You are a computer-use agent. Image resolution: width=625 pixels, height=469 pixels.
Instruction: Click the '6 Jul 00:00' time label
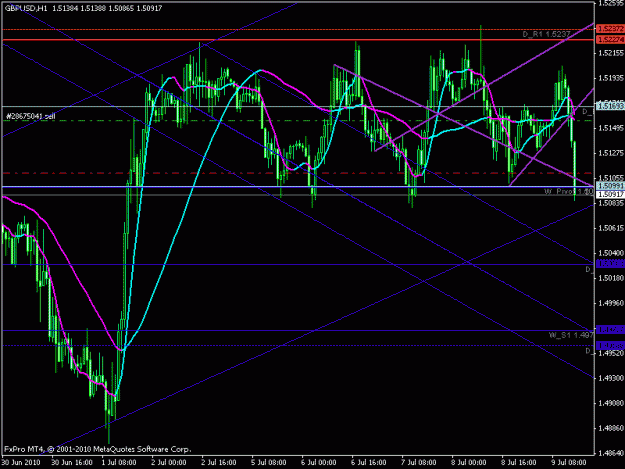[x=319, y=462]
